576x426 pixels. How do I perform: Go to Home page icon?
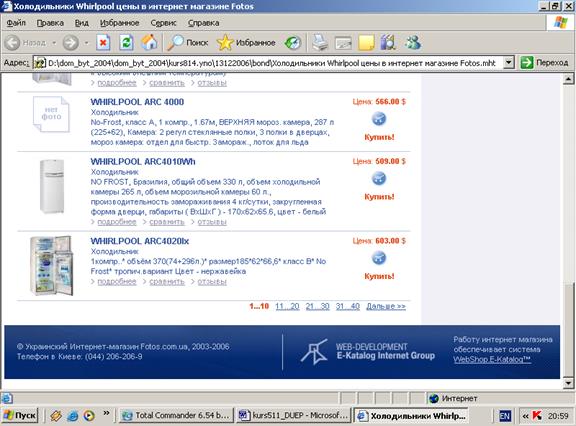click(x=150, y=43)
